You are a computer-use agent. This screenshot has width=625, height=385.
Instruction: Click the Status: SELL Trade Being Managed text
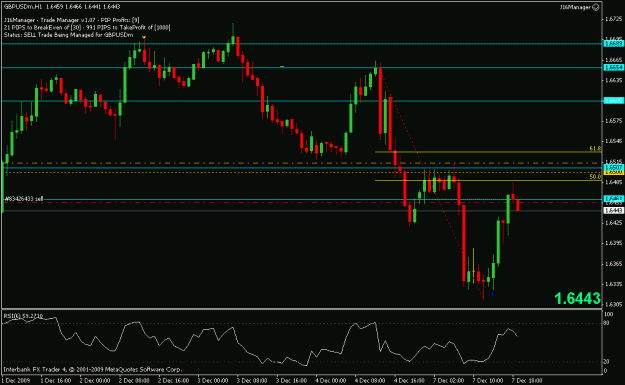(68, 35)
